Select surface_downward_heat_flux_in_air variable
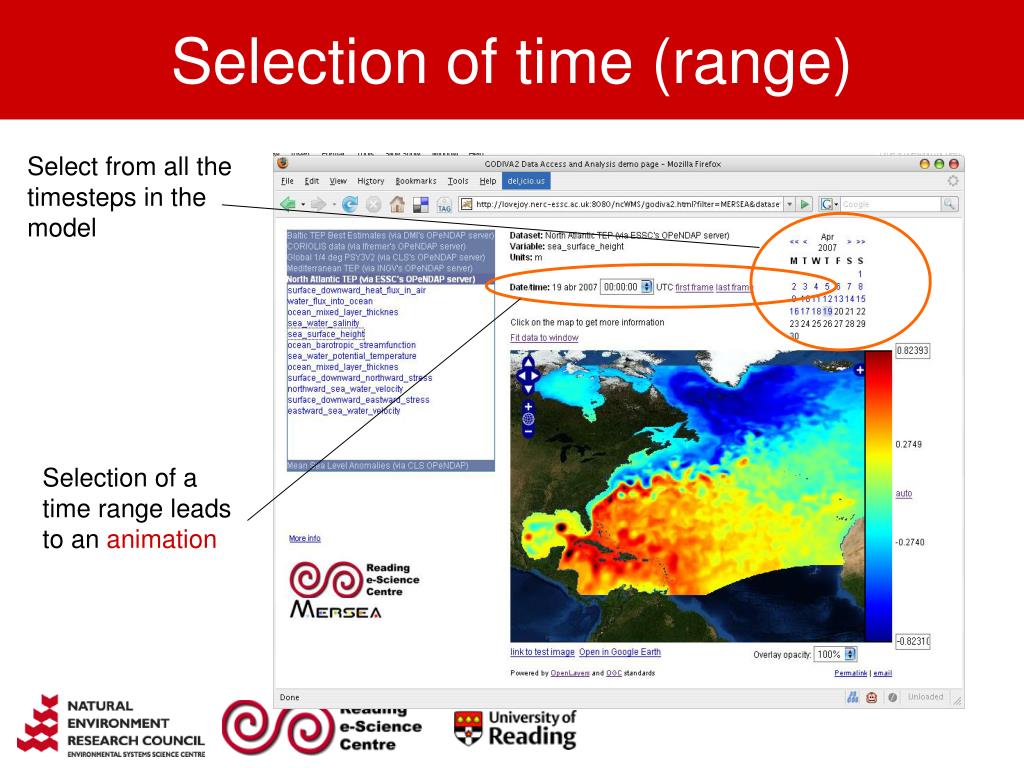 (357, 290)
